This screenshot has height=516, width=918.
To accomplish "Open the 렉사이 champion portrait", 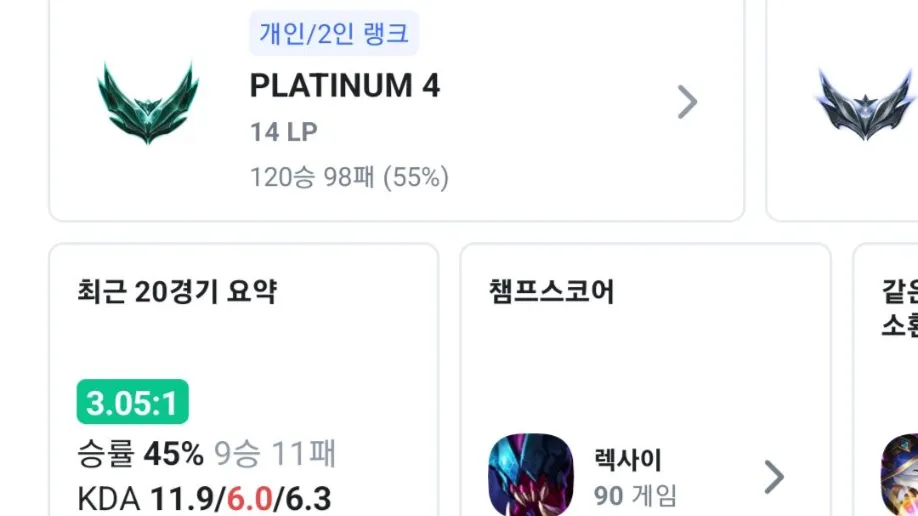I will tap(531, 474).
